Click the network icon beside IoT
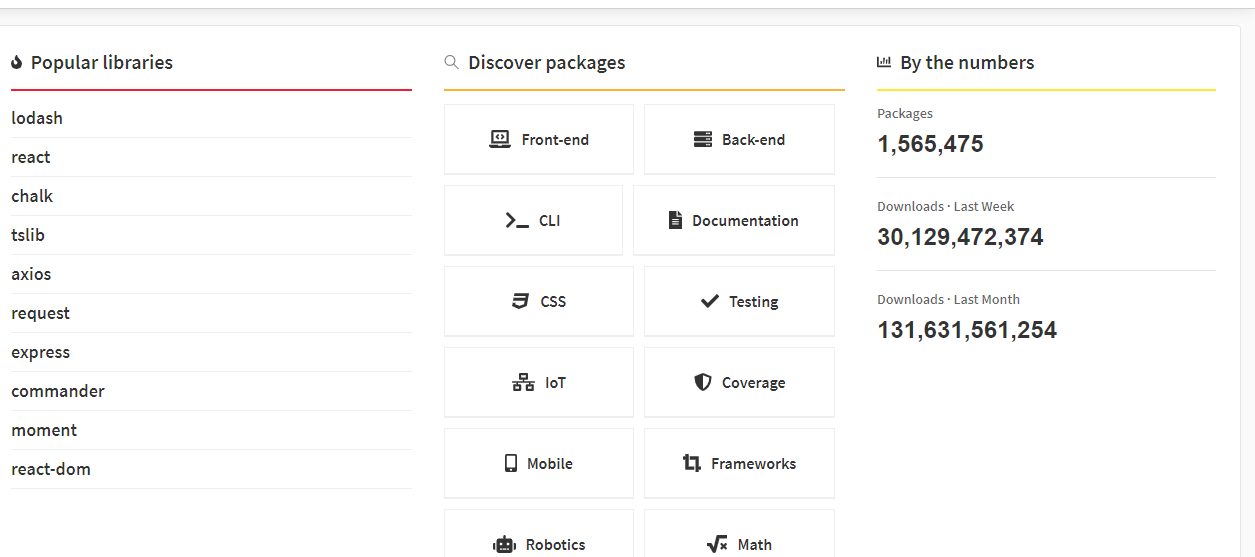Screen dimensions: 1255x557 [523, 383]
